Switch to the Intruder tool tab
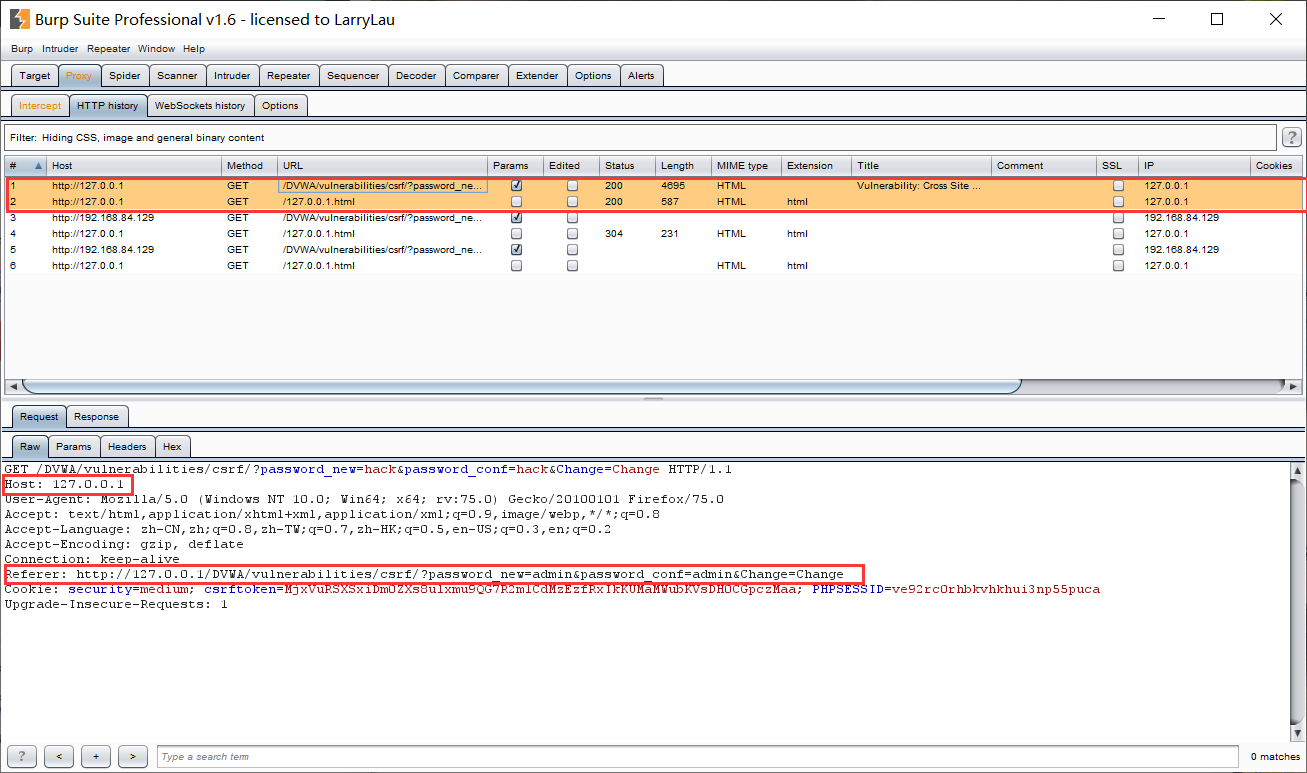This screenshot has width=1307, height=773. [x=232, y=76]
